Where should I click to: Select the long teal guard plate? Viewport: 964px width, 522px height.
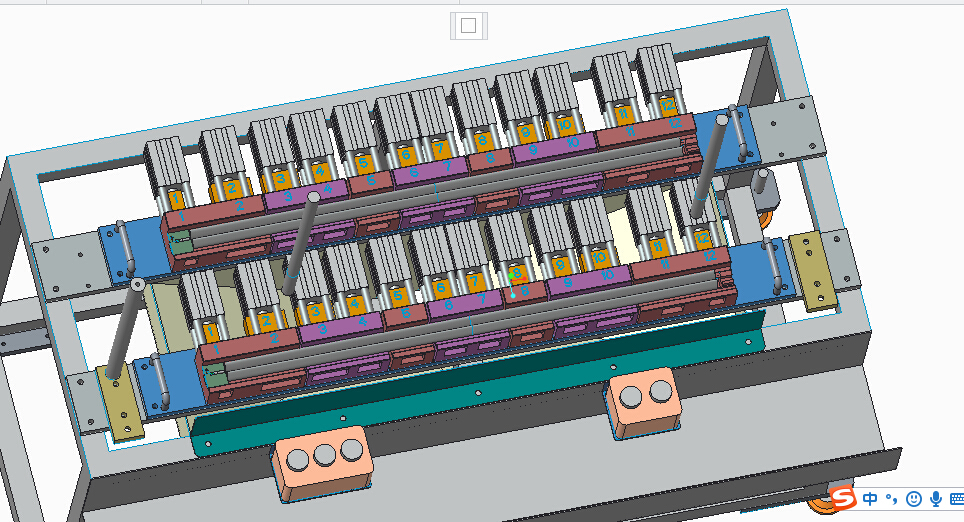tap(478, 384)
